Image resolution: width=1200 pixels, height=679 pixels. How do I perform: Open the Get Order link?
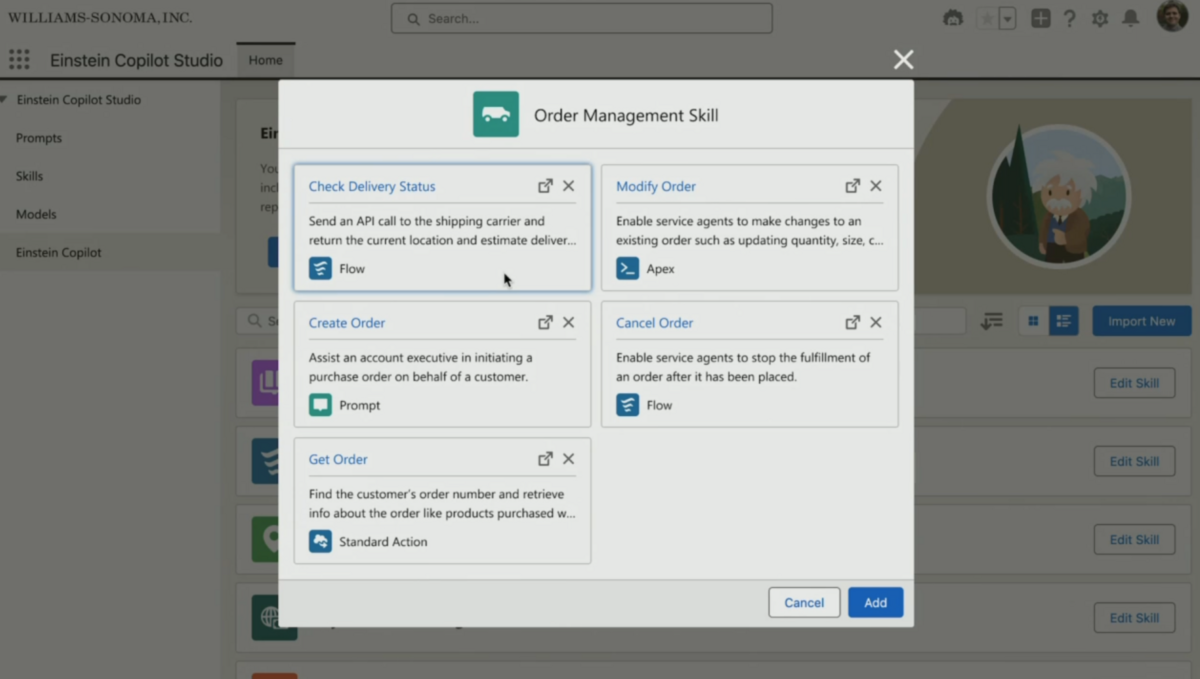coord(338,459)
